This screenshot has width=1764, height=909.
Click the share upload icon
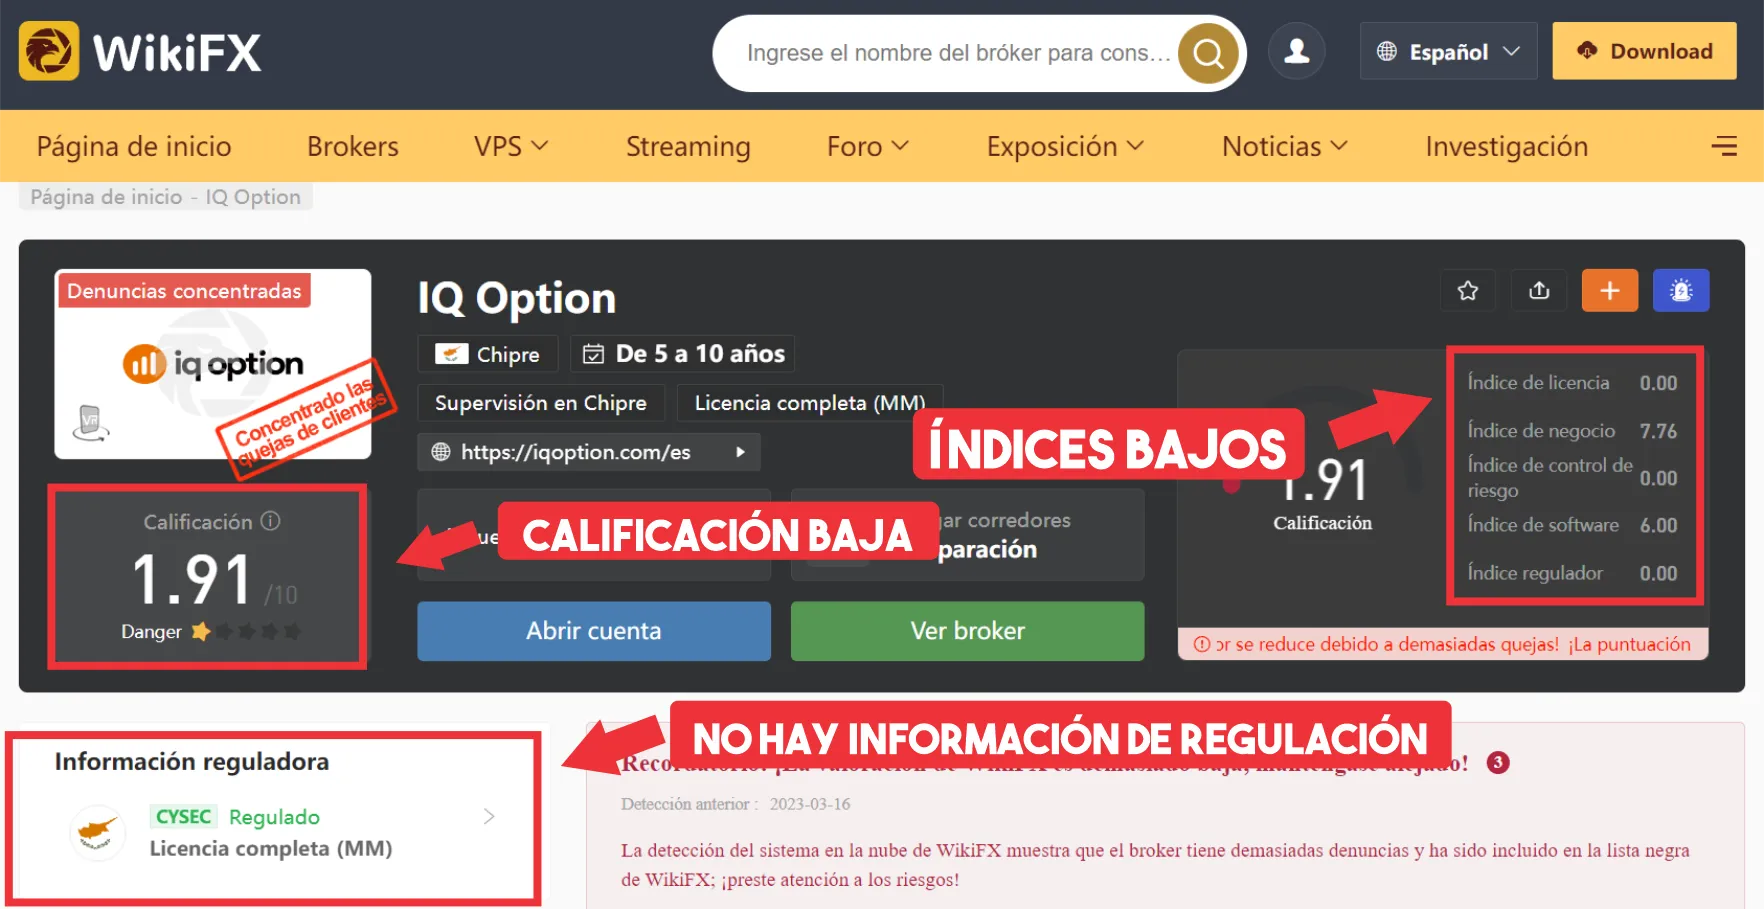point(1539,291)
